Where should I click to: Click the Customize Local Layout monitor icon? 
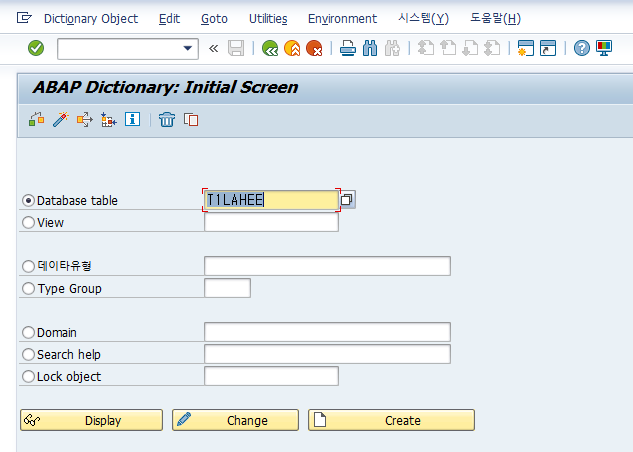coord(604,48)
